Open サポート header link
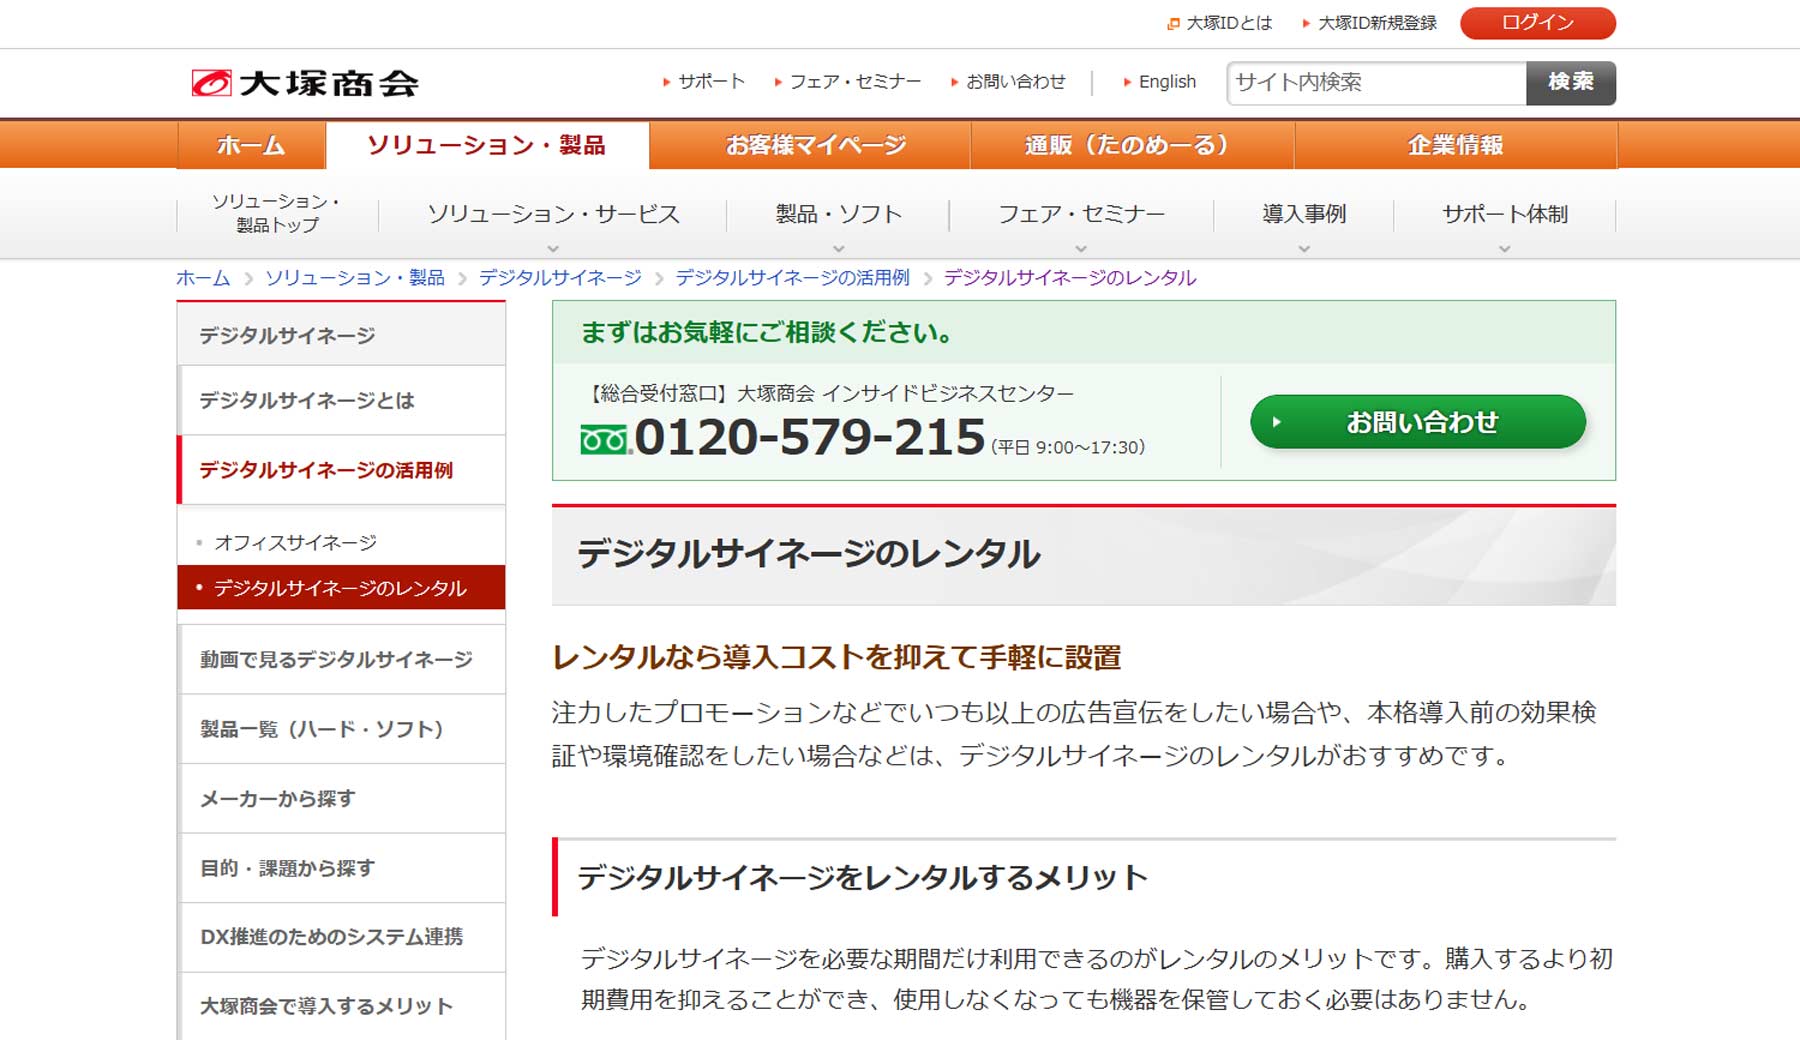This screenshot has height=1040, width=1800. tap(711, 82)
